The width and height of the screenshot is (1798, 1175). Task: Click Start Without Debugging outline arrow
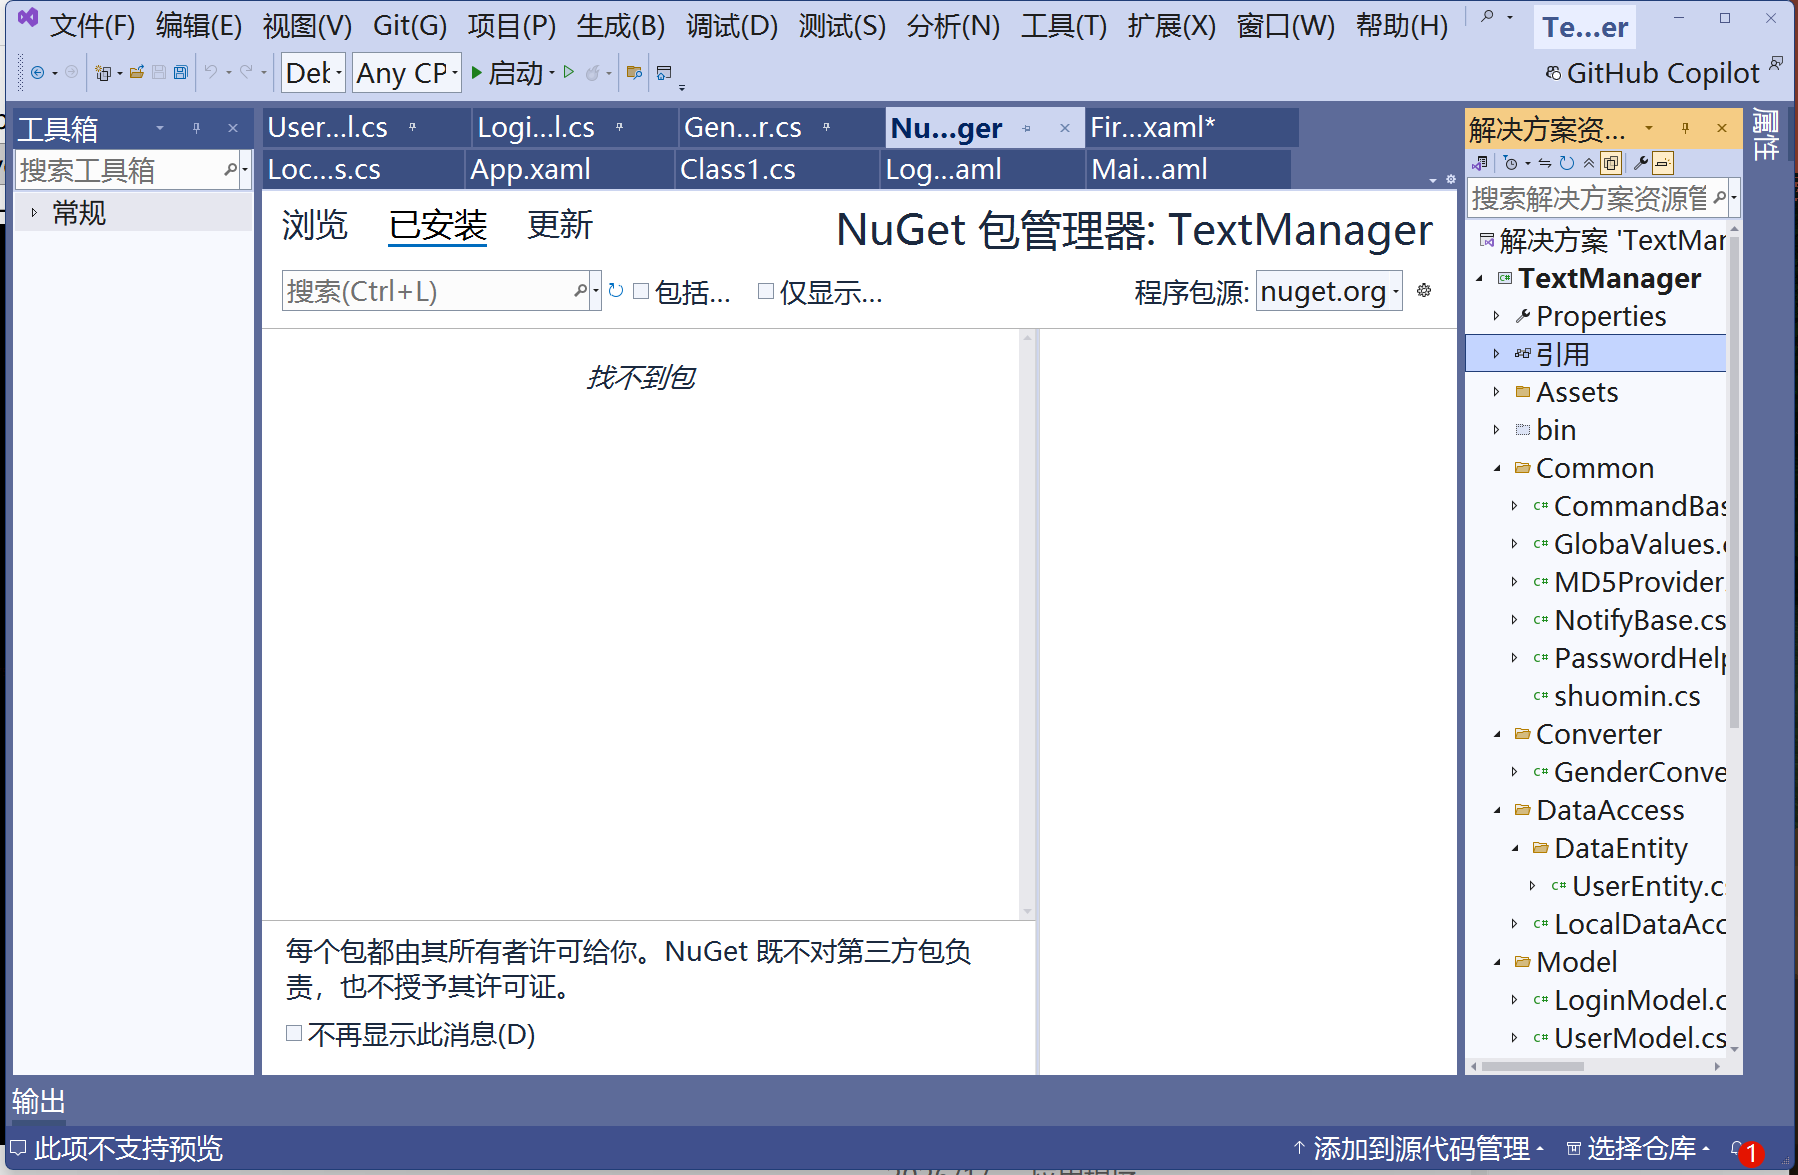click(569, 72)
